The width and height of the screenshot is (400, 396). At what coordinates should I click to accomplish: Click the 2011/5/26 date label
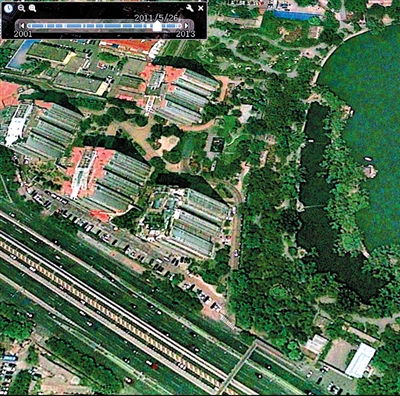coord(156,18)
